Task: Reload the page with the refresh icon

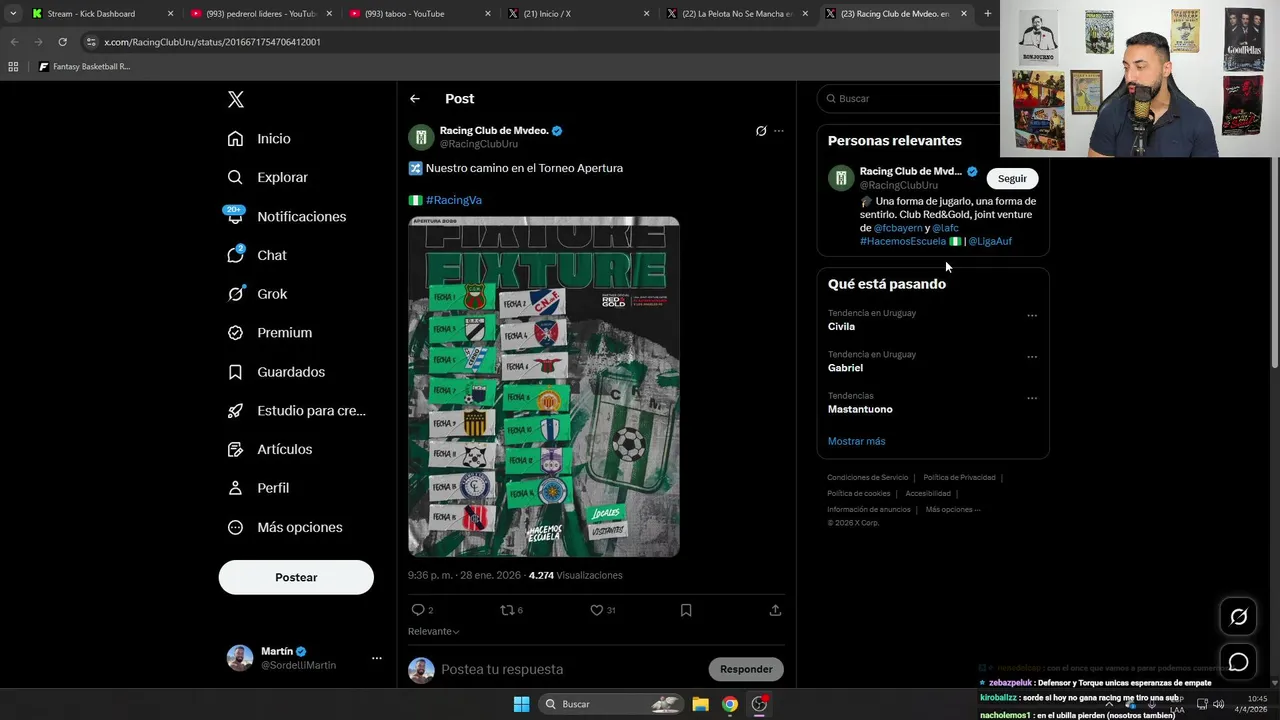Action: point(62,42)
